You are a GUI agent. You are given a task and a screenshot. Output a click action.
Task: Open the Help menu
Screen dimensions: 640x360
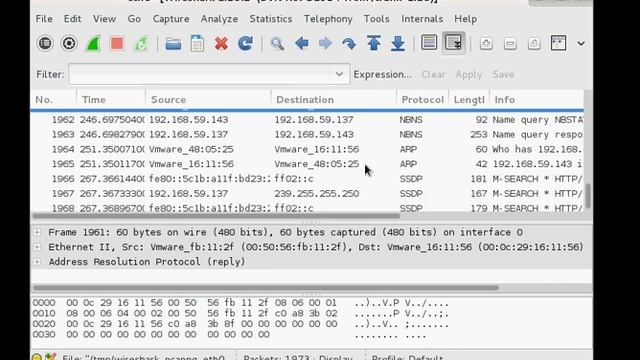tap(465, 19)
